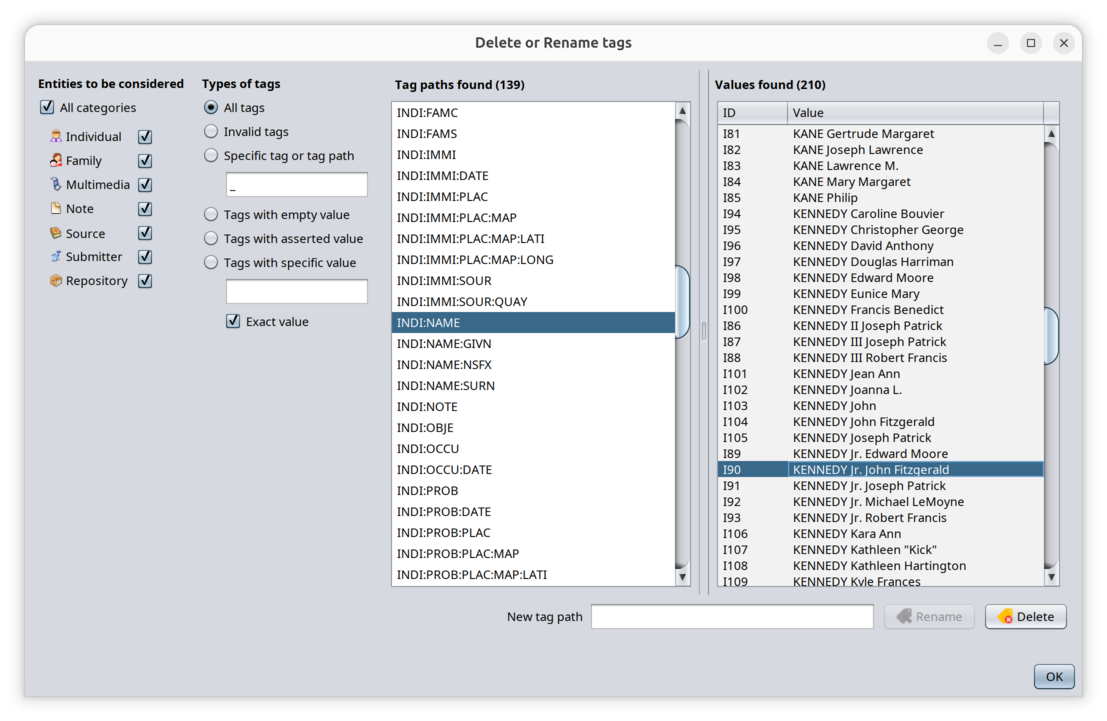Toggle the Exact value checkbox

[233, 322]
